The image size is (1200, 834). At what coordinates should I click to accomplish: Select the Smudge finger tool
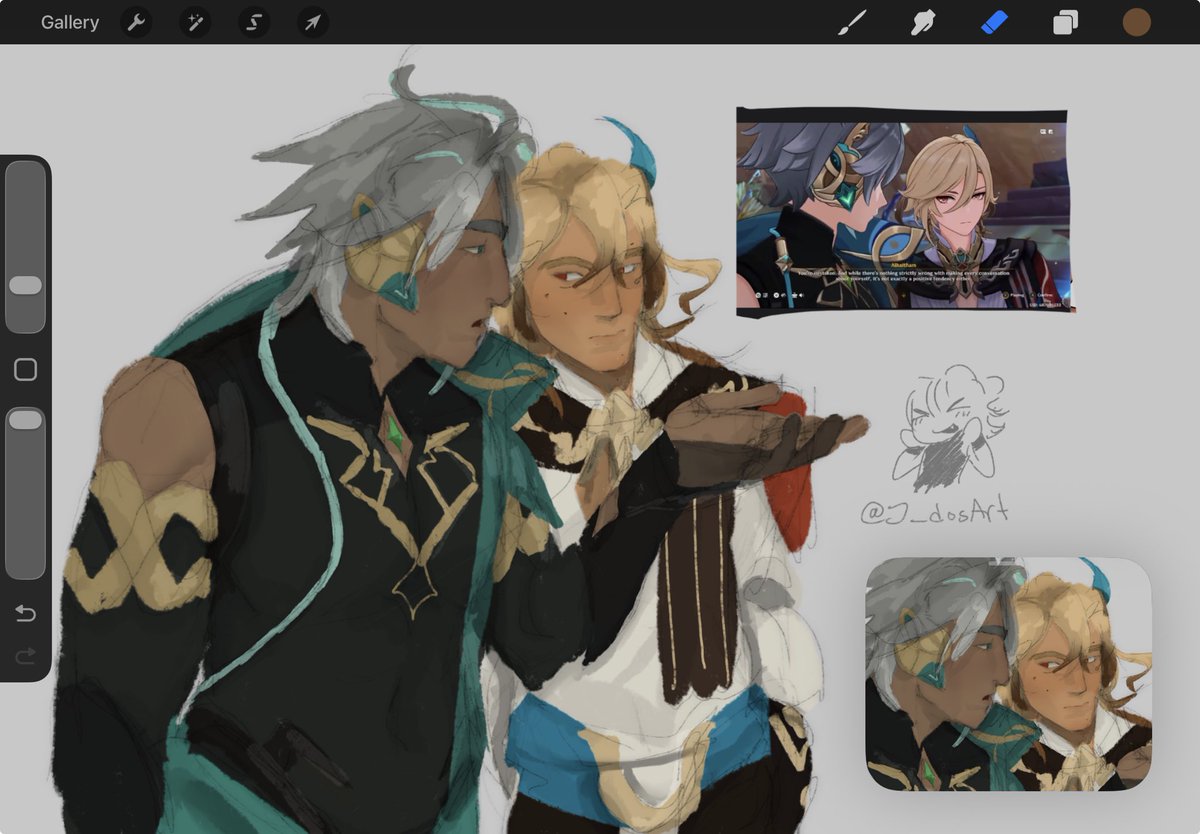click(922, 22)
